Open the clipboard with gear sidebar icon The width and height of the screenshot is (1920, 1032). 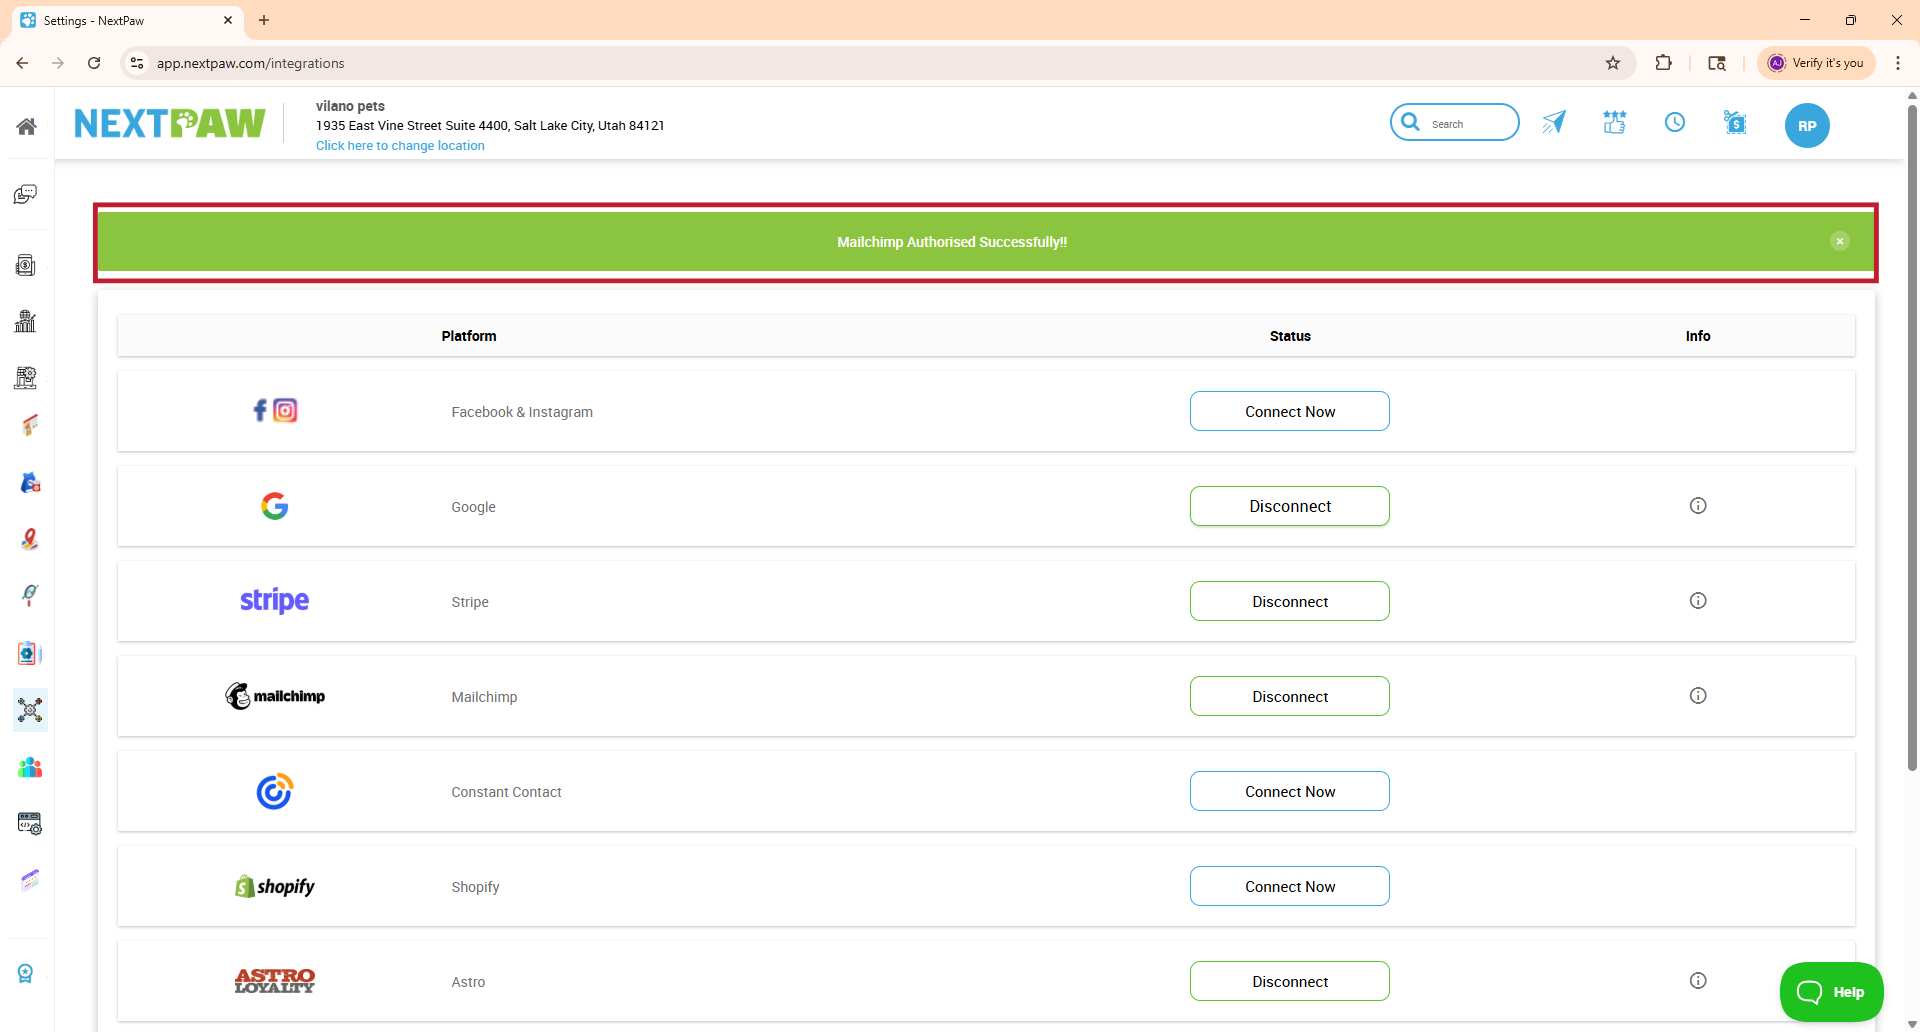tap(30, 653)
